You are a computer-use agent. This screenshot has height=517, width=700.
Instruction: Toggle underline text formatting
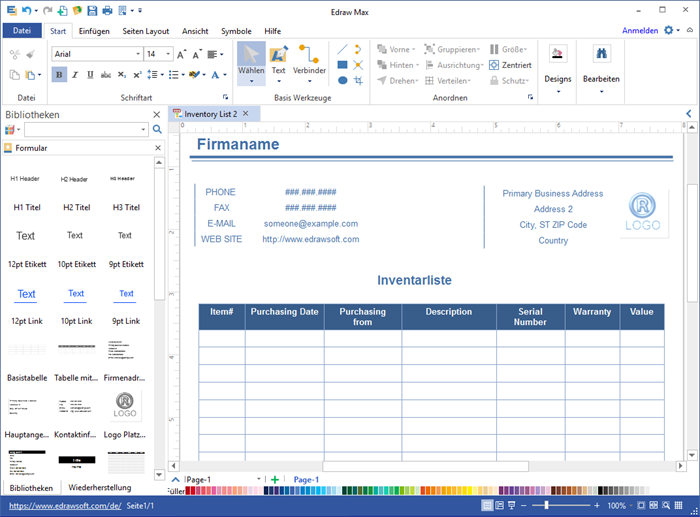[x=92, y=74]
